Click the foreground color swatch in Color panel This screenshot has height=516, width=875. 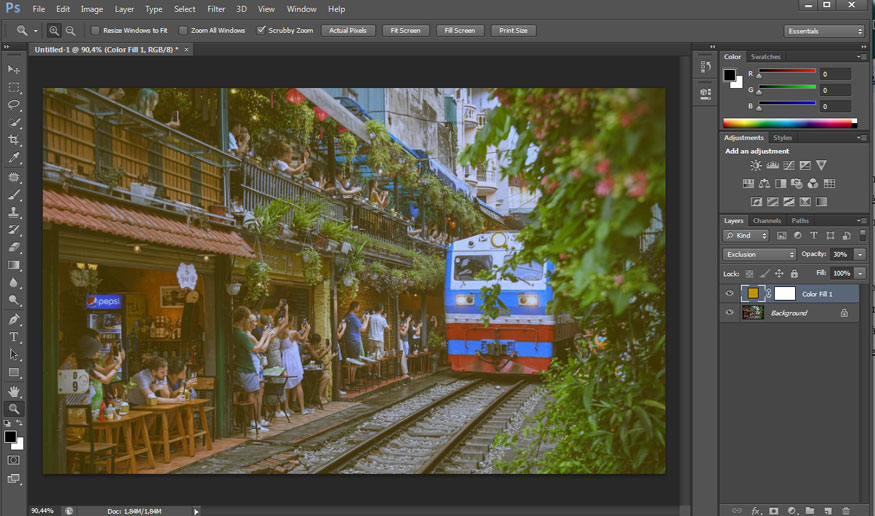point(730,75)
